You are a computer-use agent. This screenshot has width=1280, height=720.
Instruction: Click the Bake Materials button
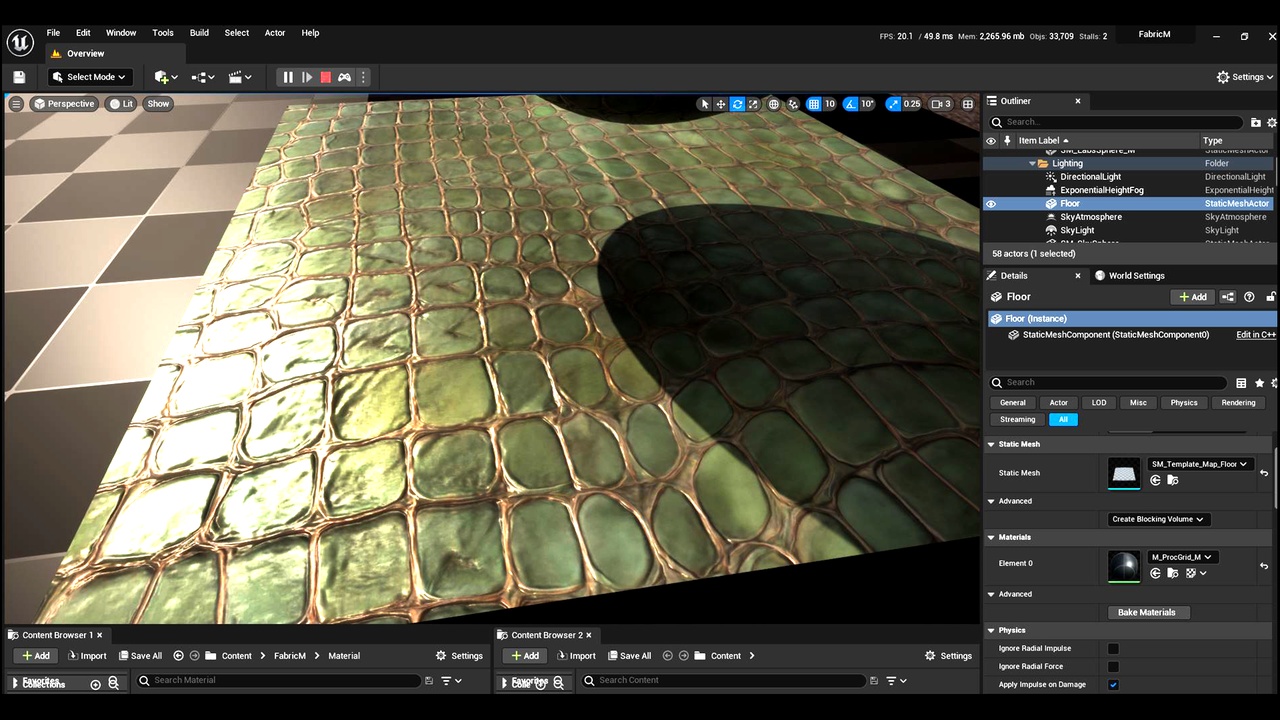[x=1147, y=612]
